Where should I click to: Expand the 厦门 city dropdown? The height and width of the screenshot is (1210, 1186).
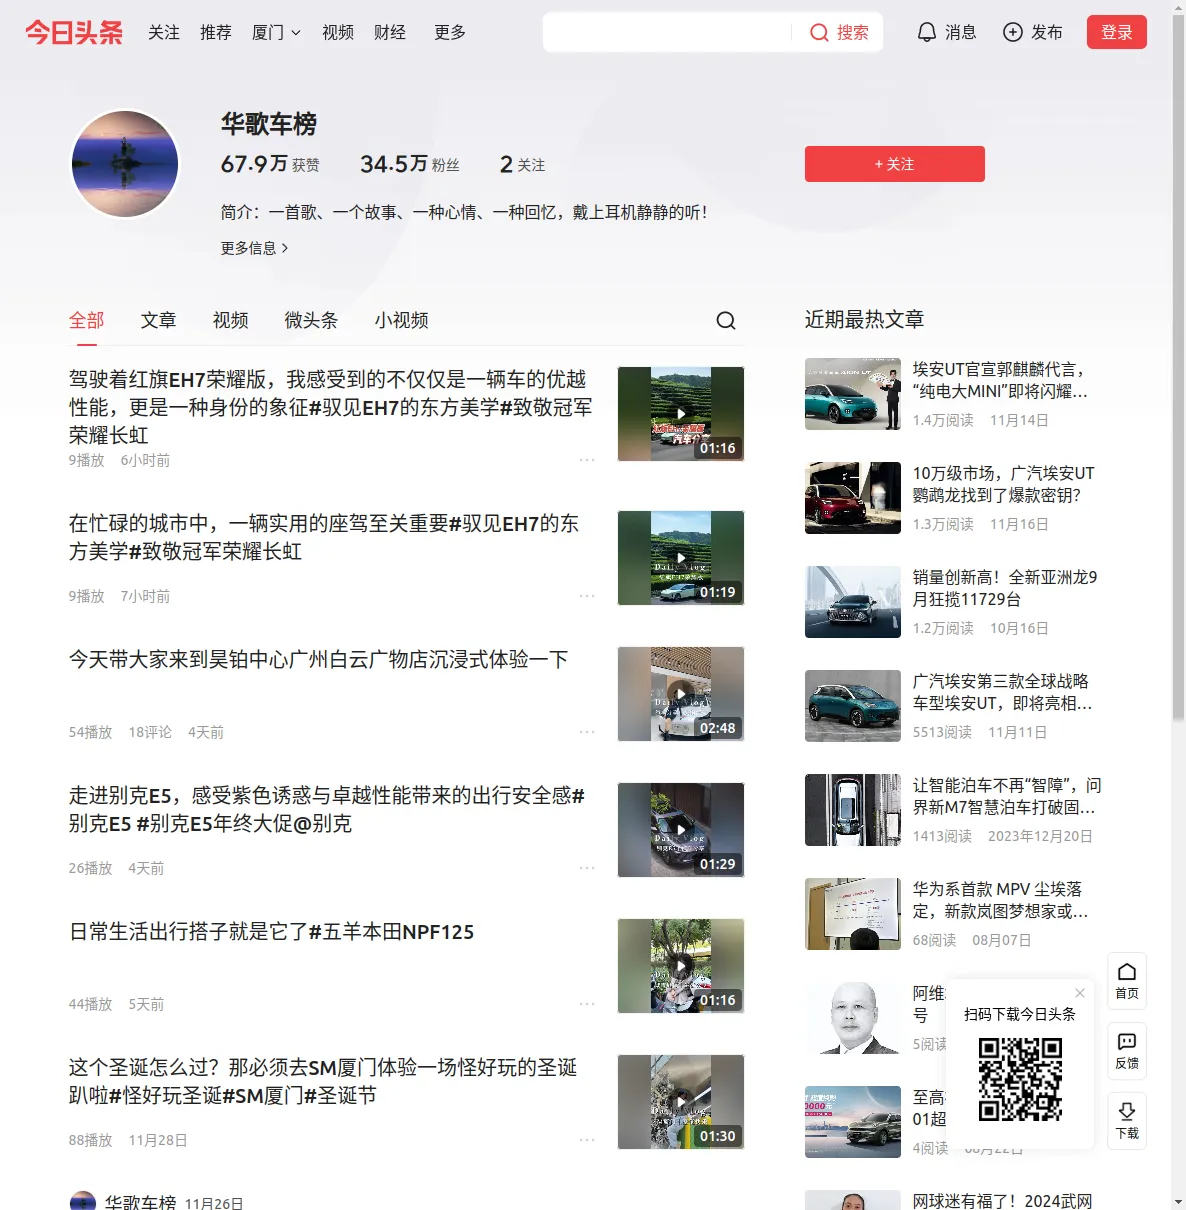click(276, 33)
